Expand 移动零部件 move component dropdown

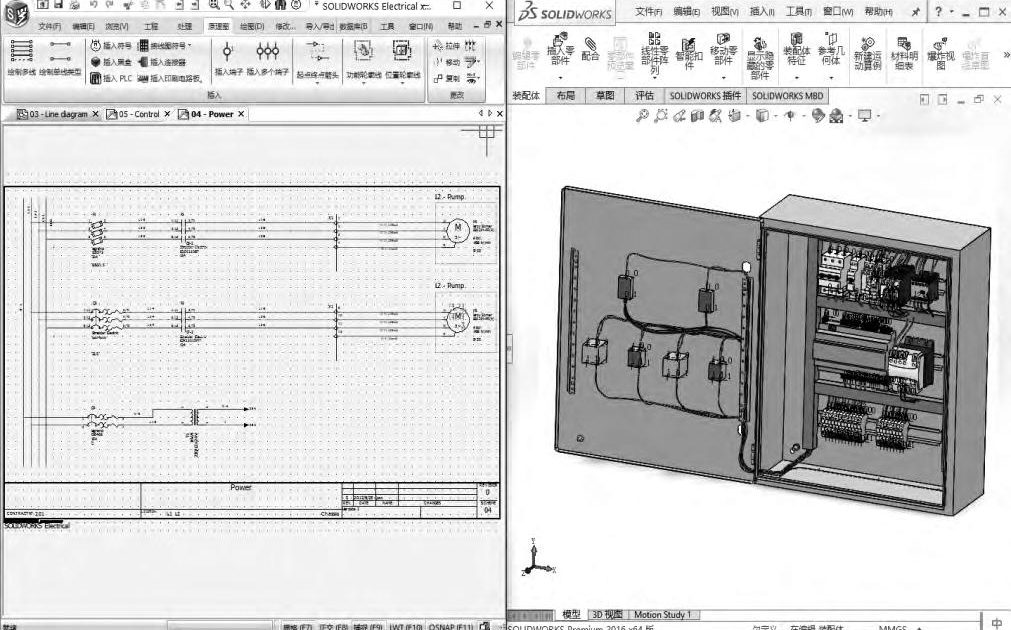(x=723, y=78)
